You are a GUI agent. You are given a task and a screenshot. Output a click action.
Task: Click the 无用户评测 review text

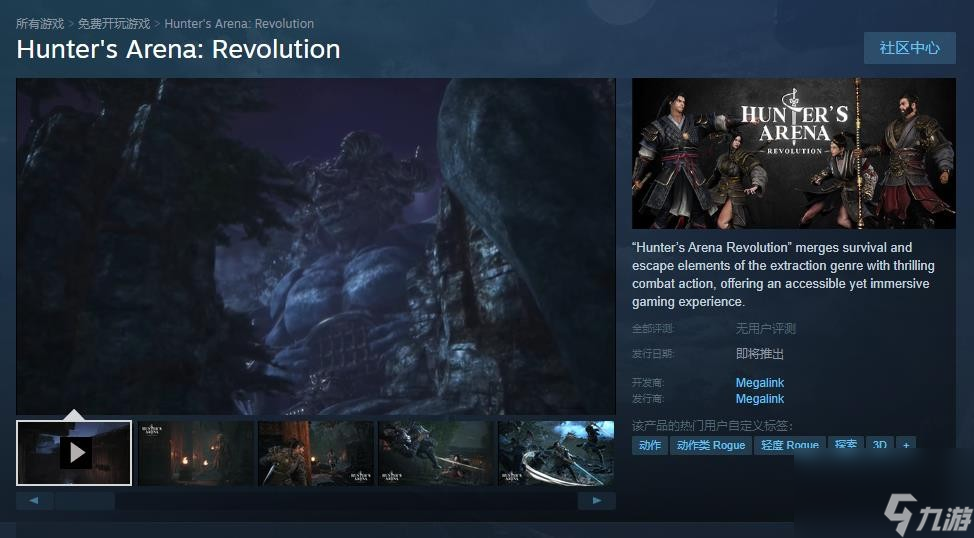[x=765, y=329]
